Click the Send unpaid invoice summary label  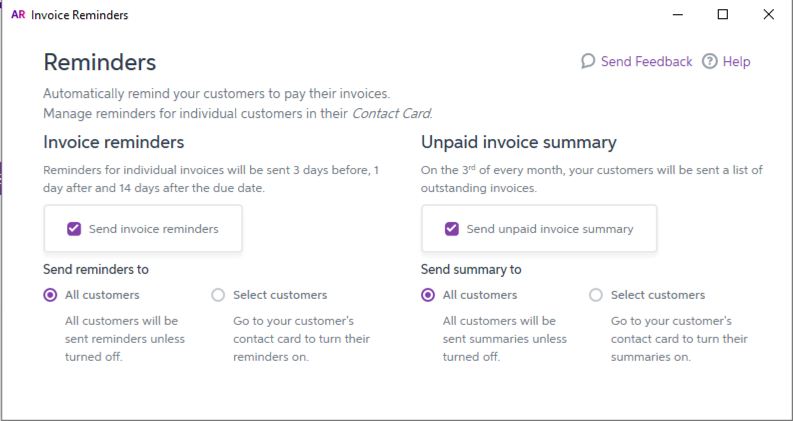[x=550, y=229]
